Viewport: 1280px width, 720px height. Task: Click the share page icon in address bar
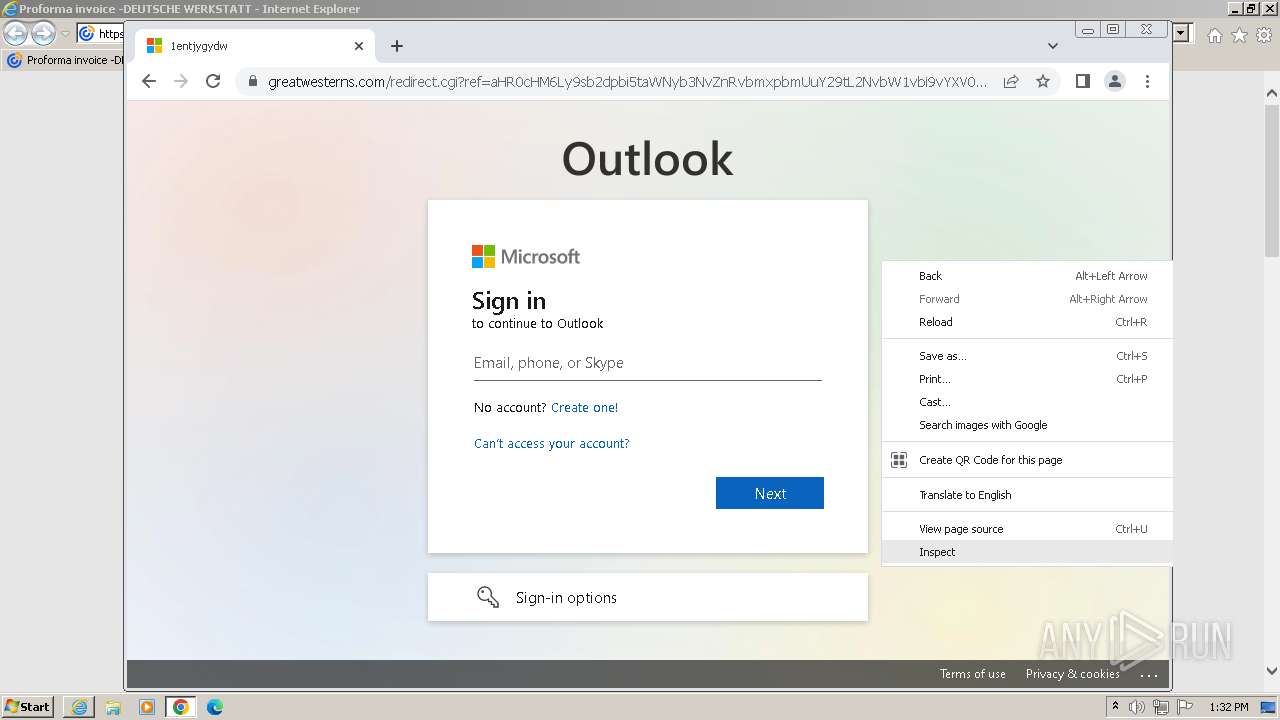pos(1011,82)
